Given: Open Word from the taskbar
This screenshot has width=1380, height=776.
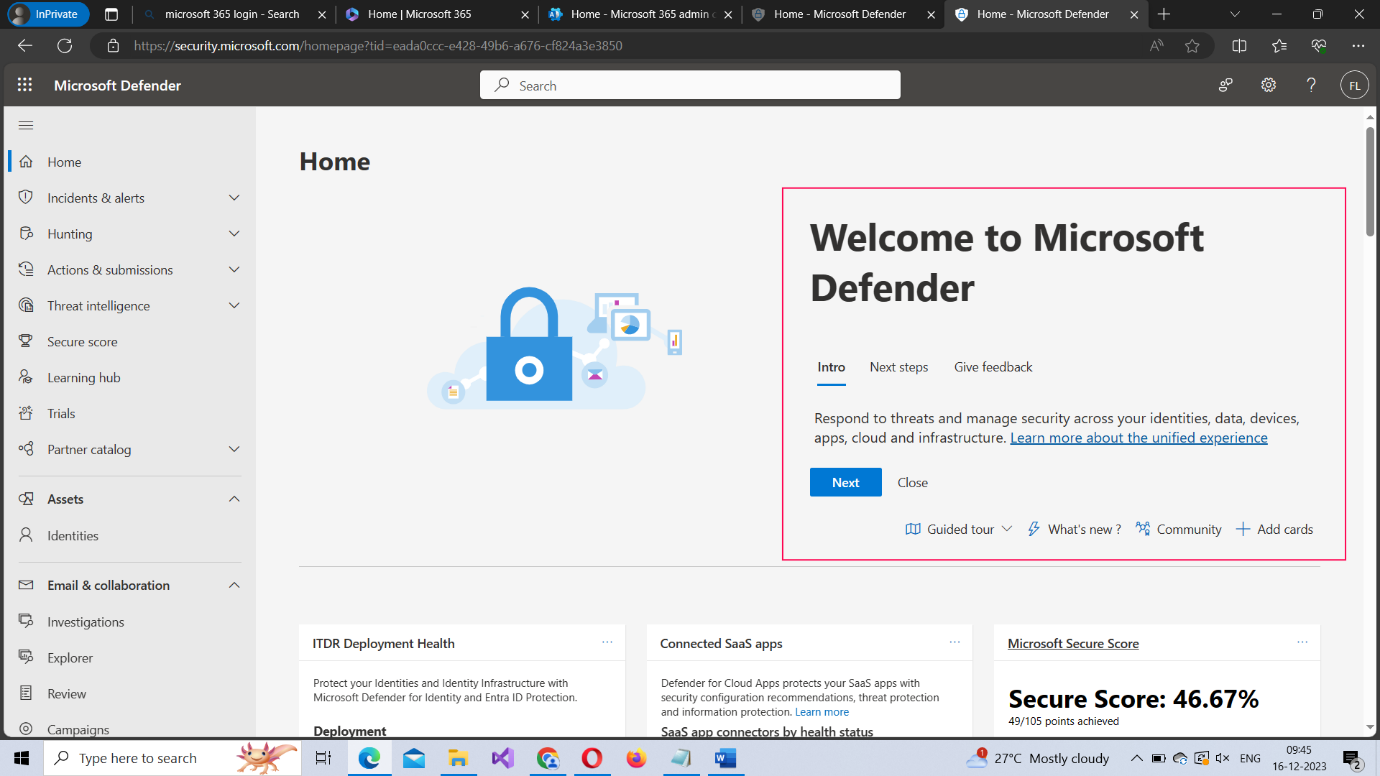Looking at the screenshot, I should coord(725,758).
